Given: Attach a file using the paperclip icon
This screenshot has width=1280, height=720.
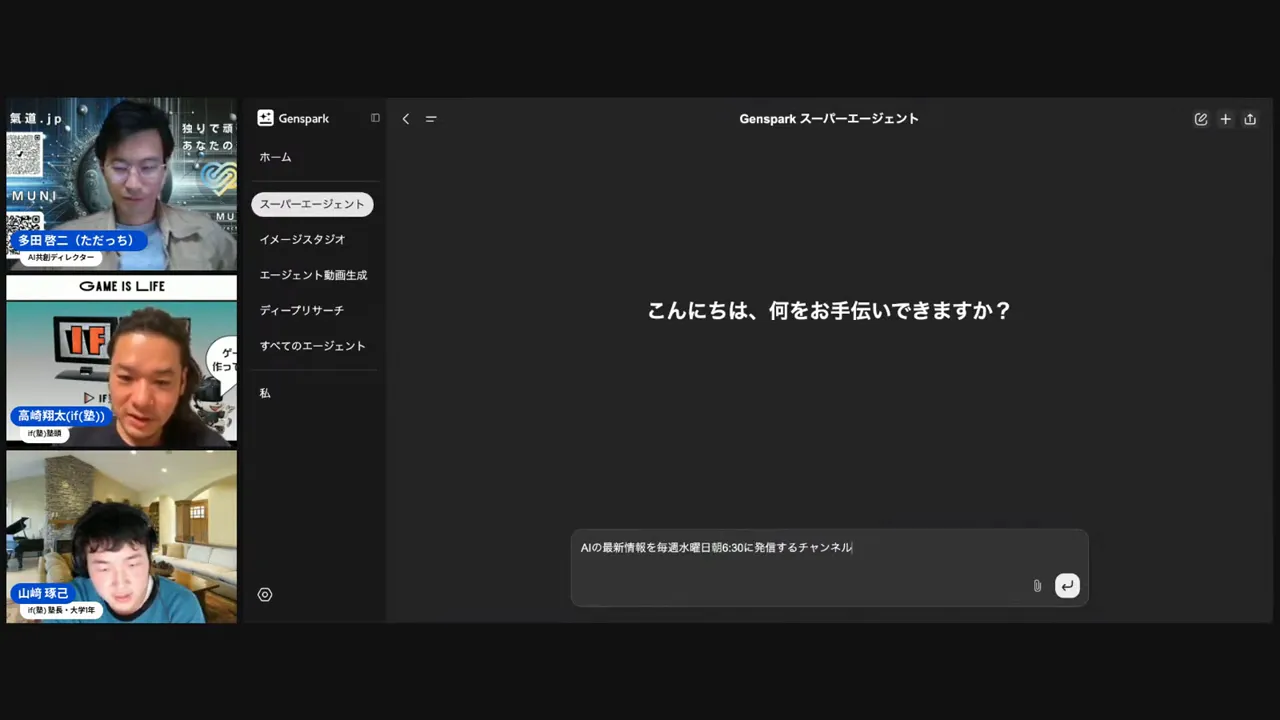Looking at the screenshot, I should pyautogui.click(x=1037, y=586).
